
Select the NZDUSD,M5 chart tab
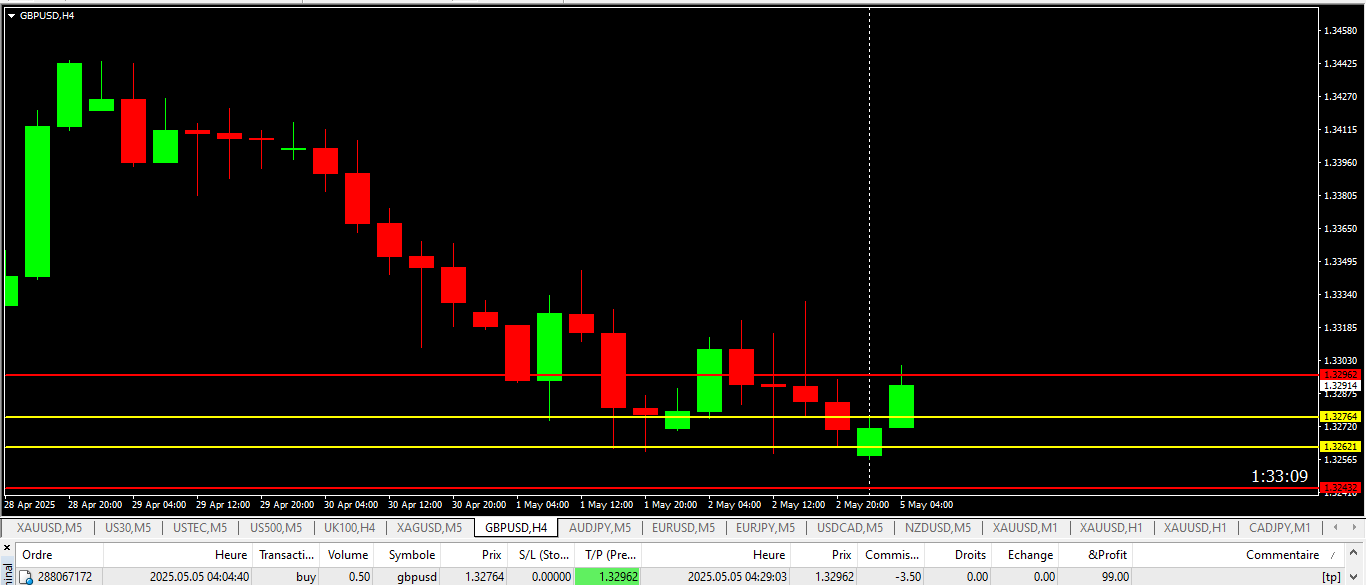point(938,527)
